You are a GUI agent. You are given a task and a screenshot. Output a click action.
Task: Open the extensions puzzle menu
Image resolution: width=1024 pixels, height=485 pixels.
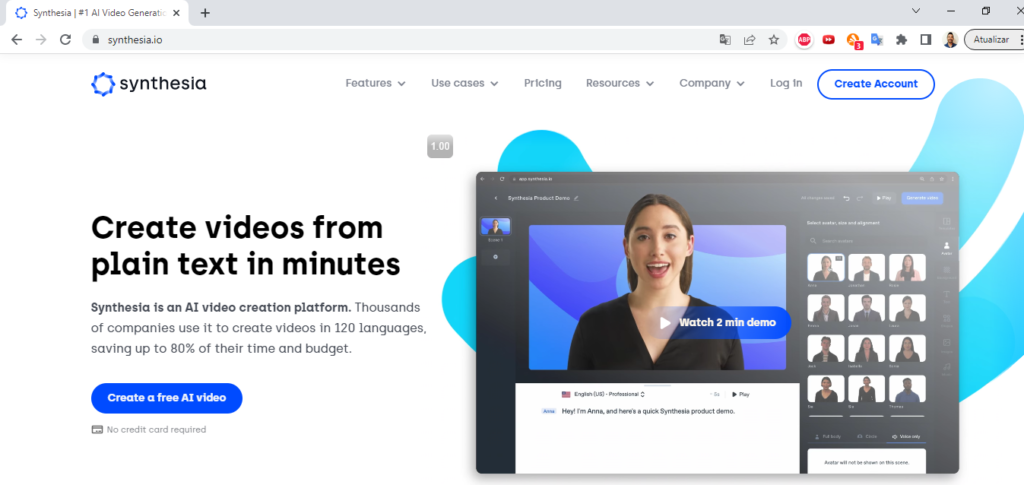(901, 40)
